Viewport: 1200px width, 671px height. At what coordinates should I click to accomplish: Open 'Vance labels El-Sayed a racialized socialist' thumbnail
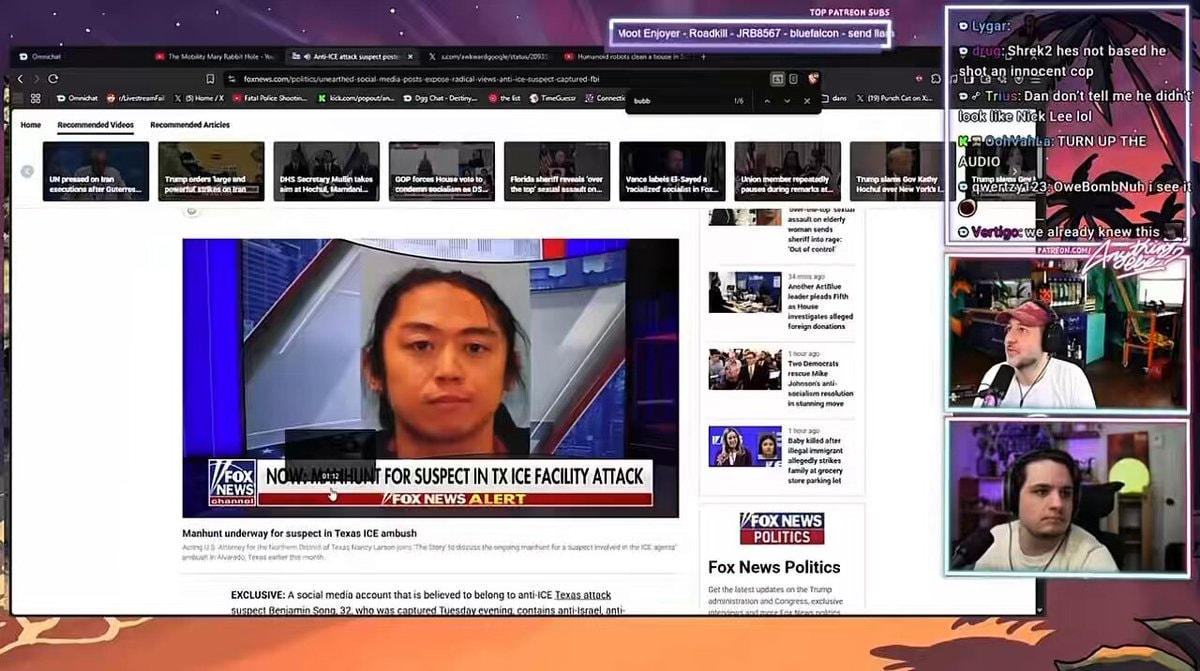point(672,171)
